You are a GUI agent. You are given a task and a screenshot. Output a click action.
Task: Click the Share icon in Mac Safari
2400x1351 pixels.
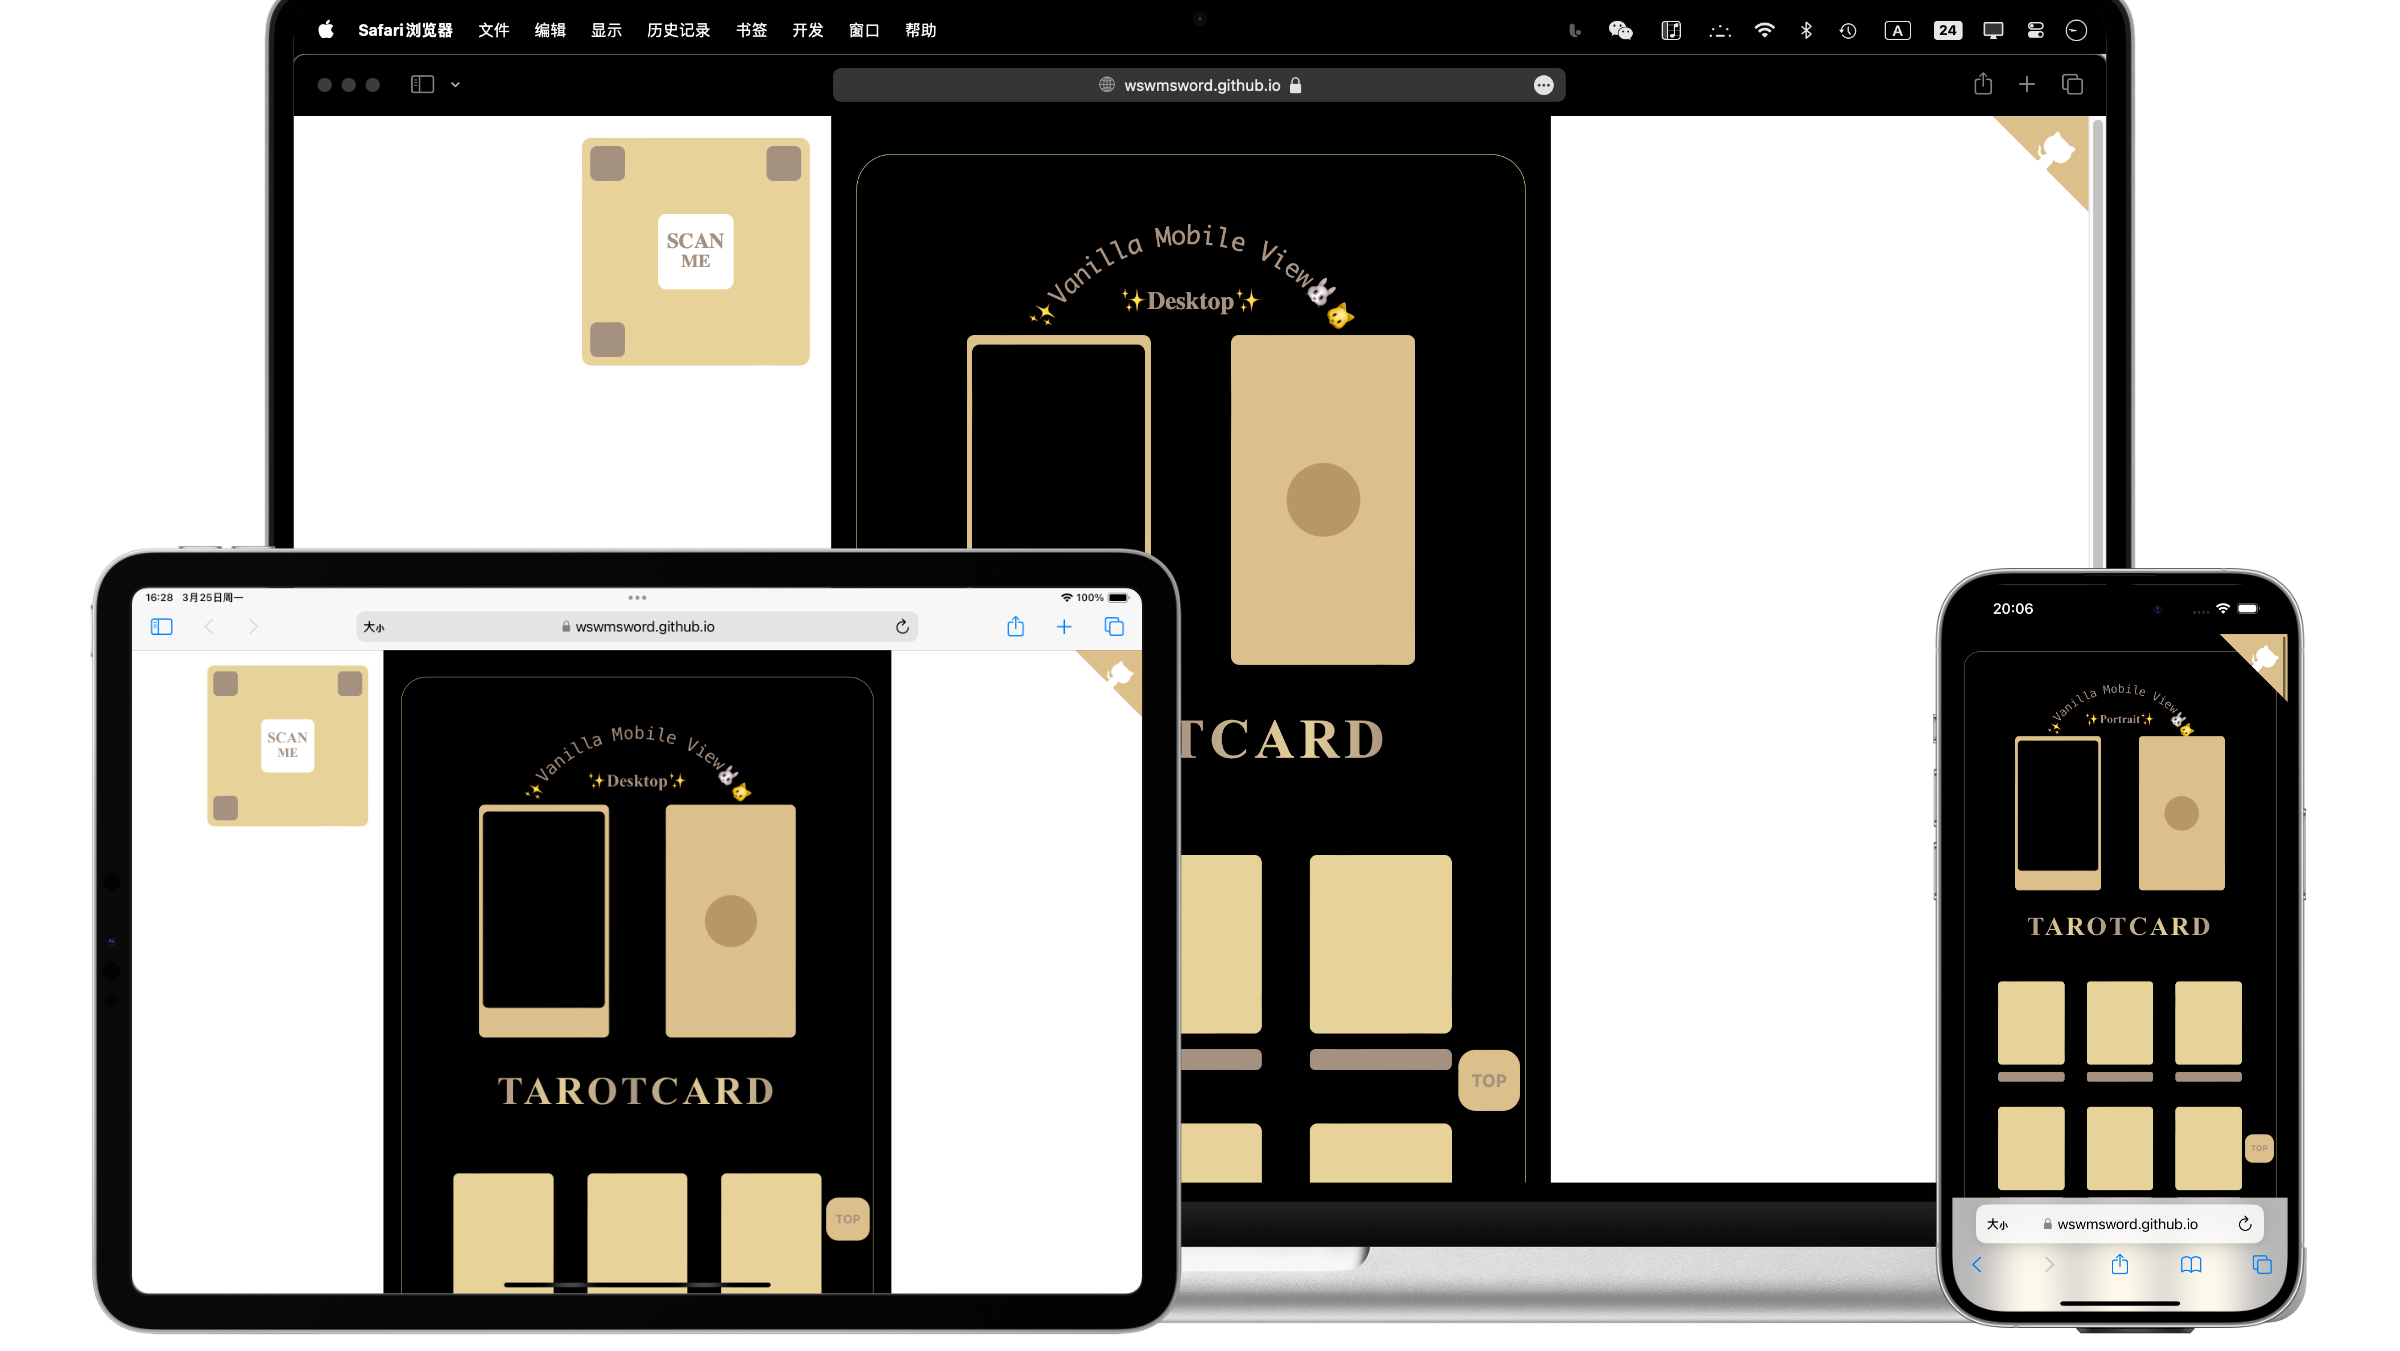[1983, 84]
